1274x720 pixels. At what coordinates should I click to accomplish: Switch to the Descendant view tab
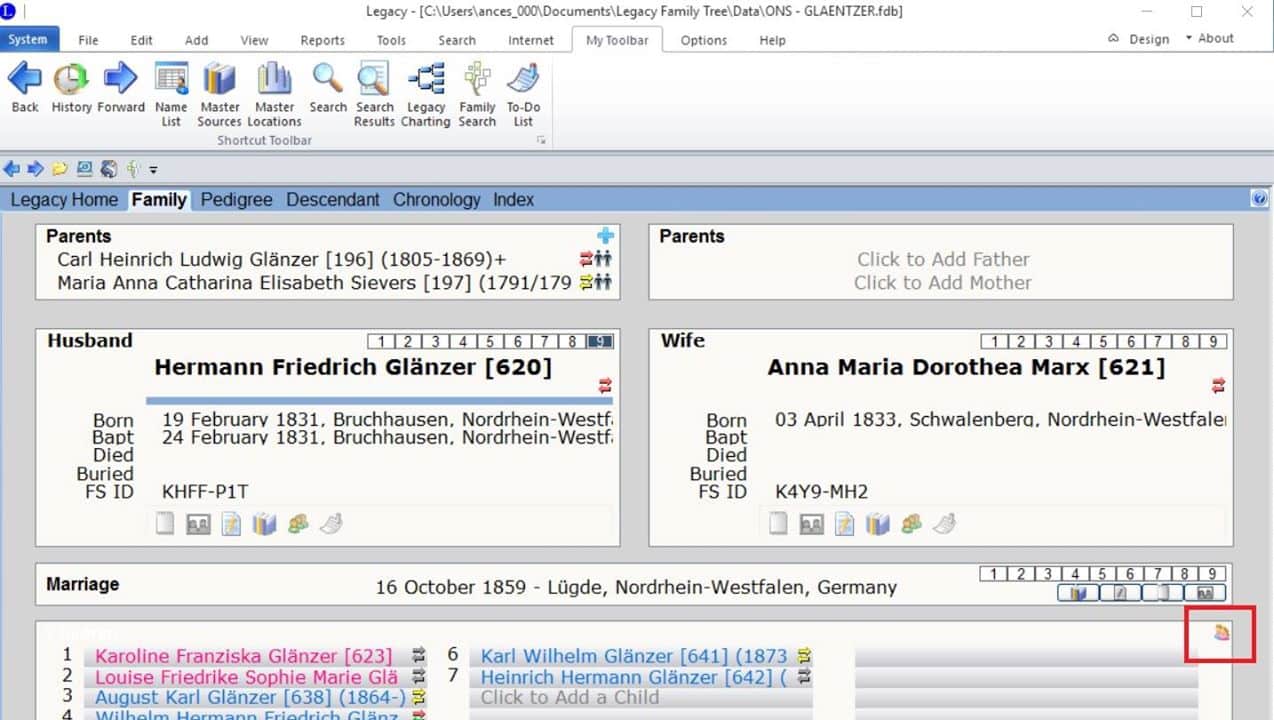tap(333, 199)
